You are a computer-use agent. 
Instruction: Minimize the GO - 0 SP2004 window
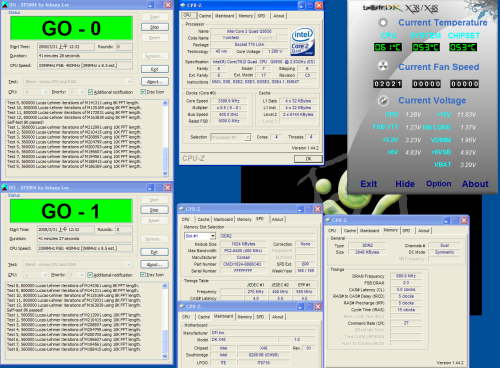(x=150, y=5)
